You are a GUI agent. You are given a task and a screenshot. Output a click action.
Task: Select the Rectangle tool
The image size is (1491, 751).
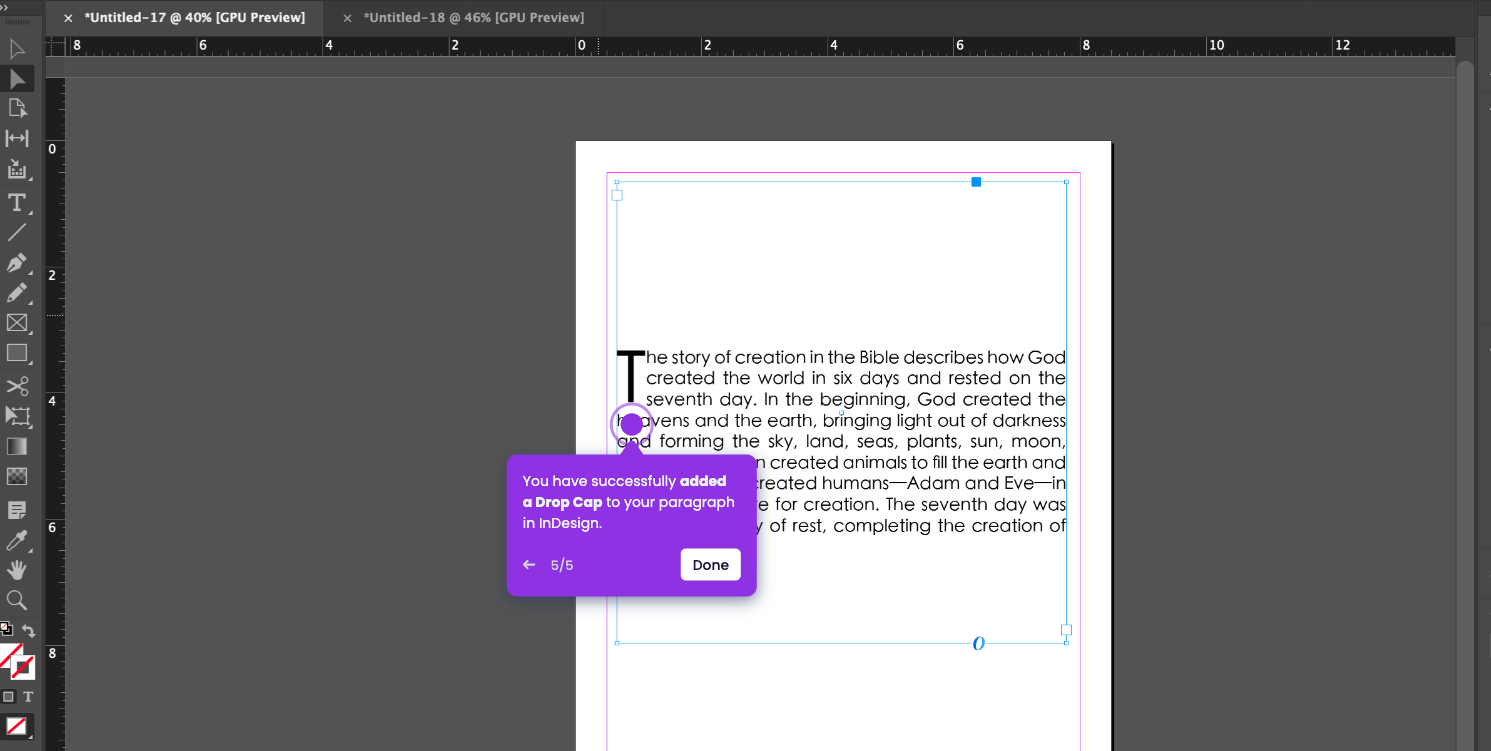click(x=17, y=353)
